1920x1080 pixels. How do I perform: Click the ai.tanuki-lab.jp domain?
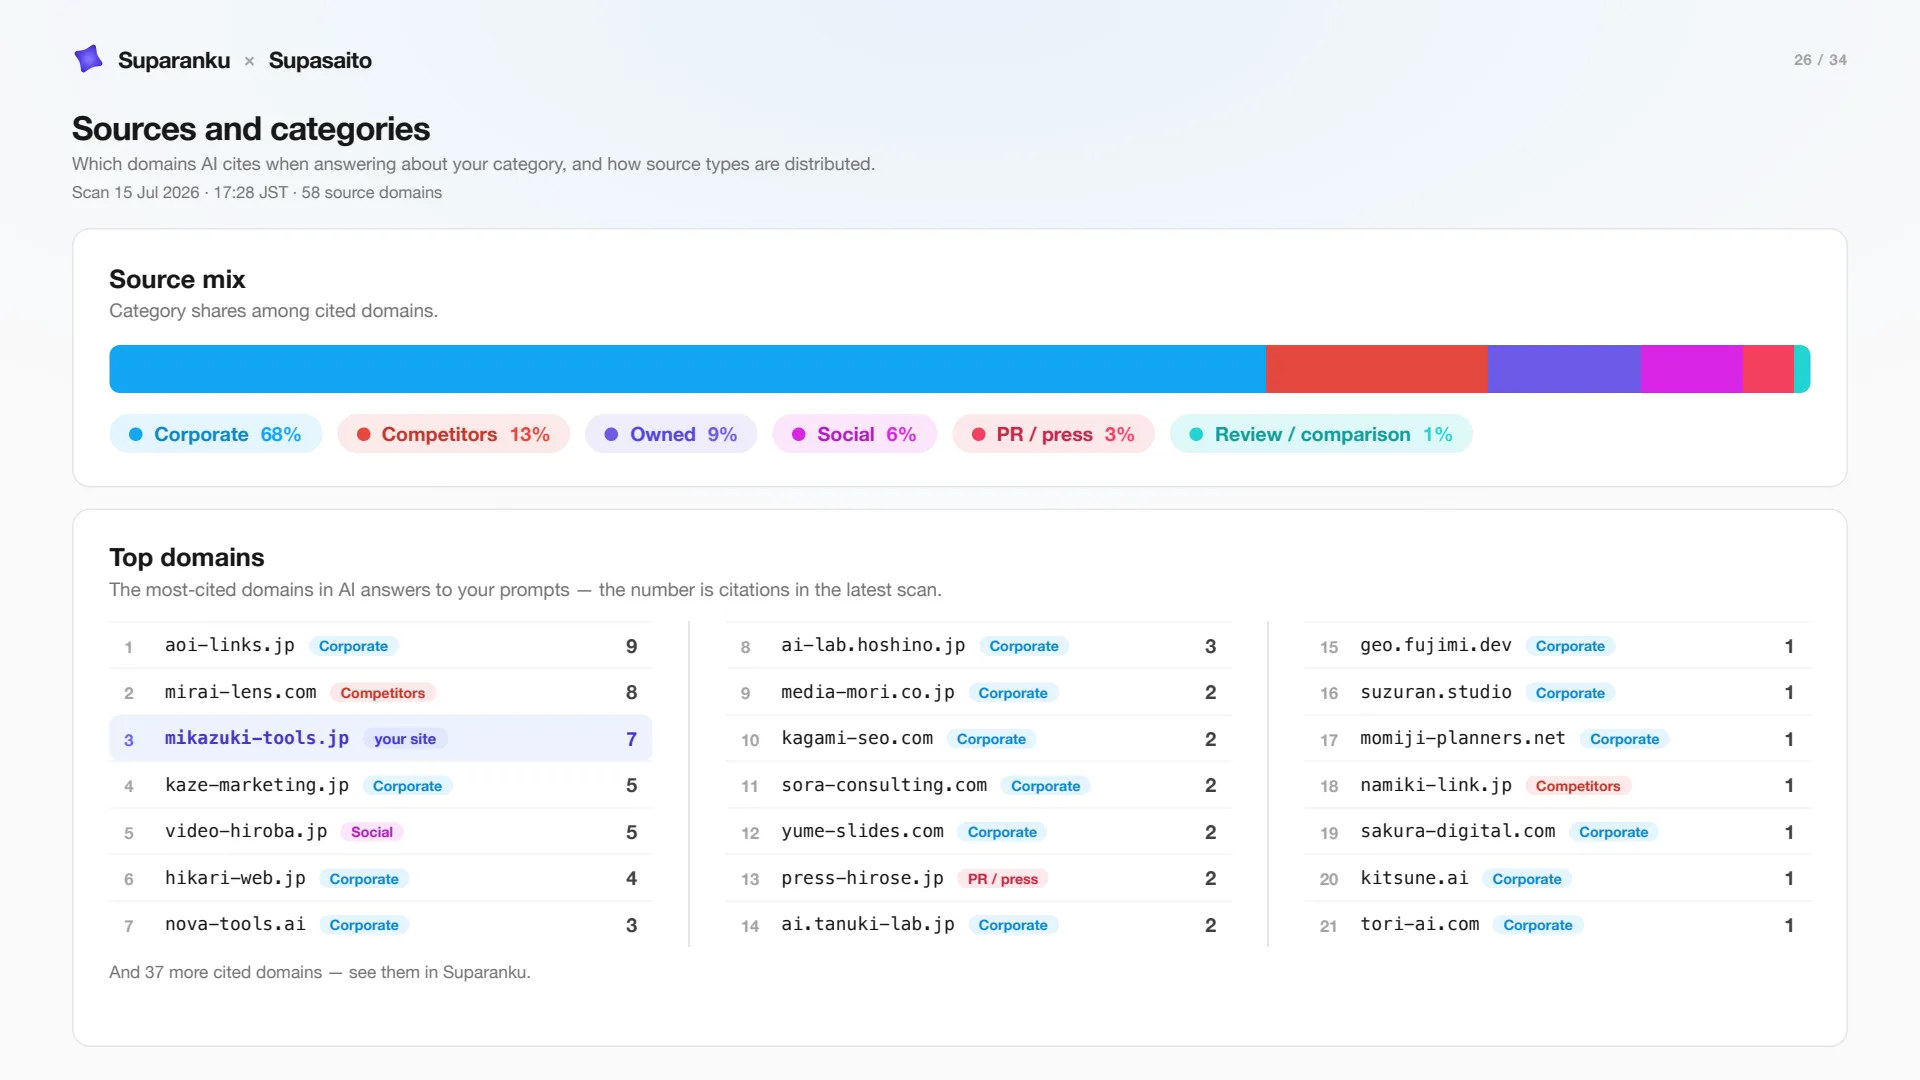(x=868, y=924)
